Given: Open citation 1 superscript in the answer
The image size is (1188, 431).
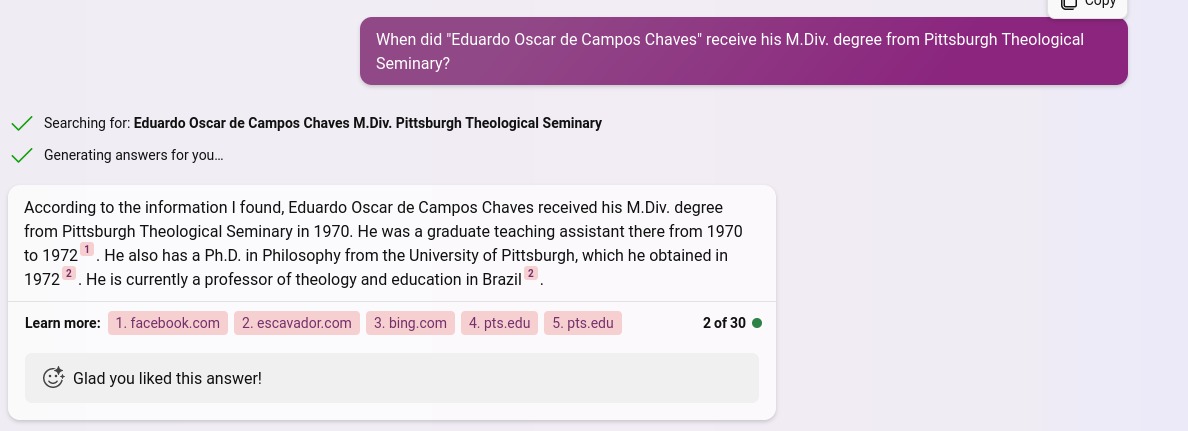Looking at the screenshot, I should tap(87, 250).
